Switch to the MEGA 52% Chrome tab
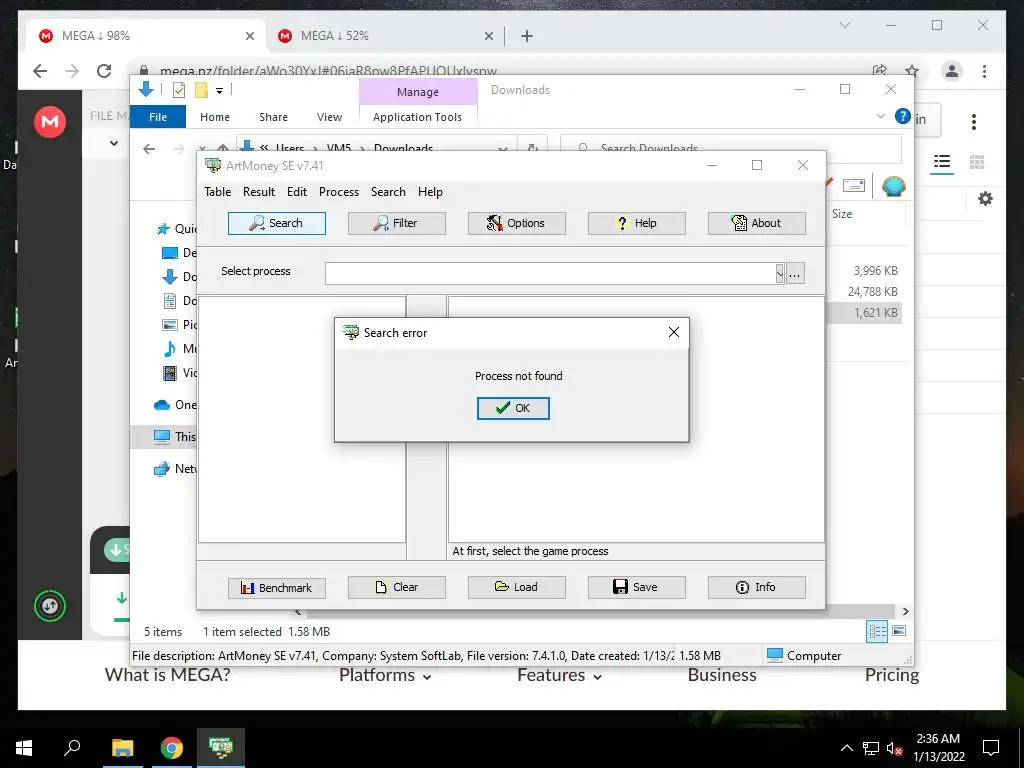This screenshot has width=1024, height=768. tap(385, 36)
